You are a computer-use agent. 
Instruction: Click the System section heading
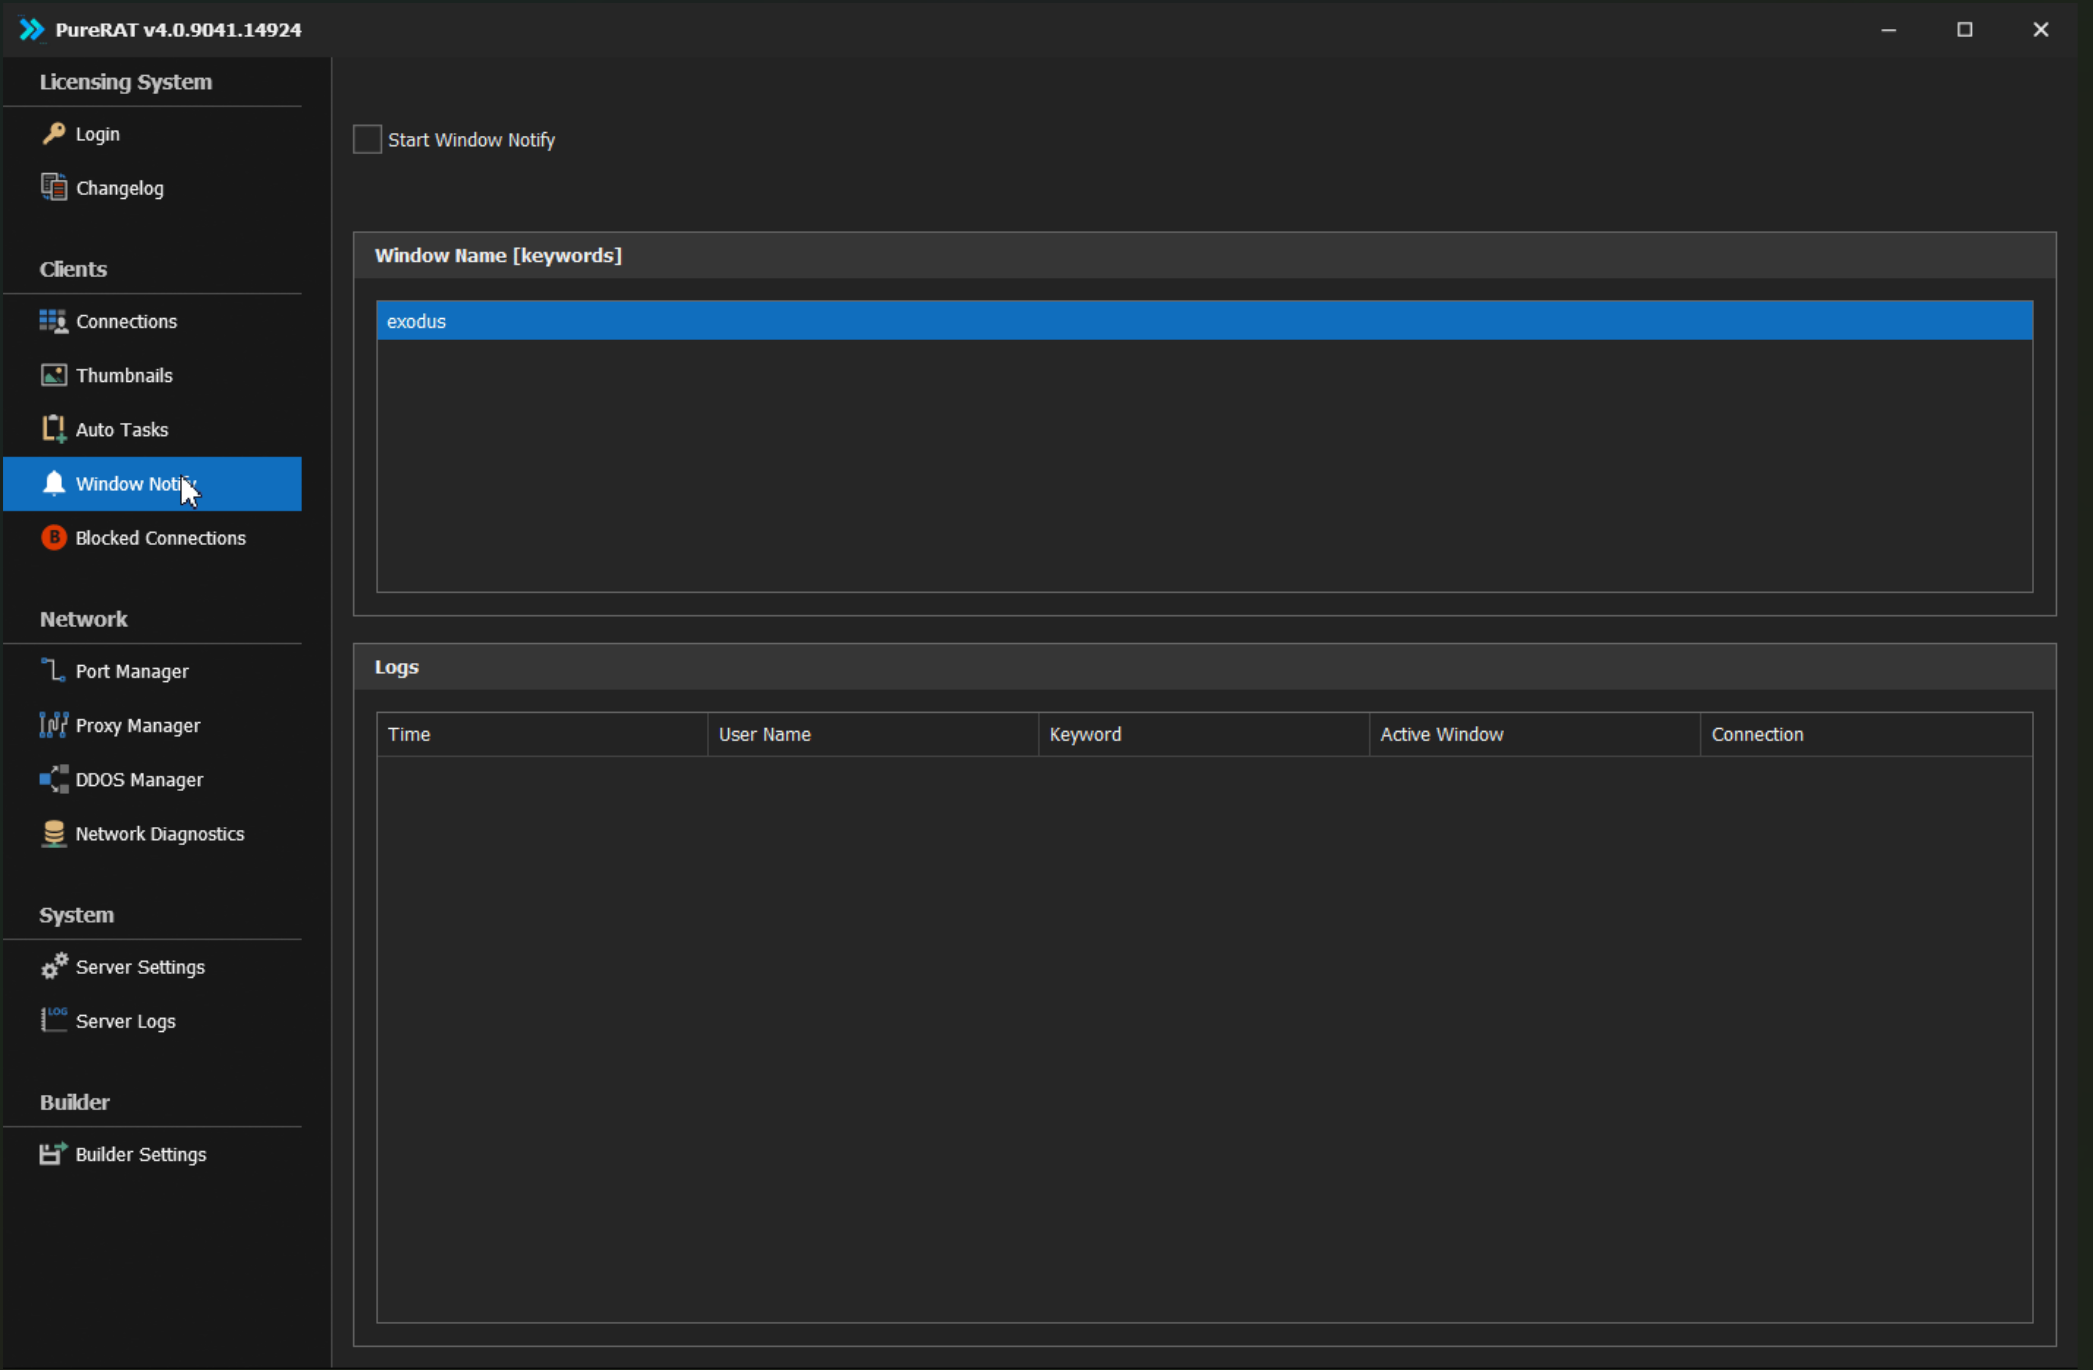[x=77, y=914]
